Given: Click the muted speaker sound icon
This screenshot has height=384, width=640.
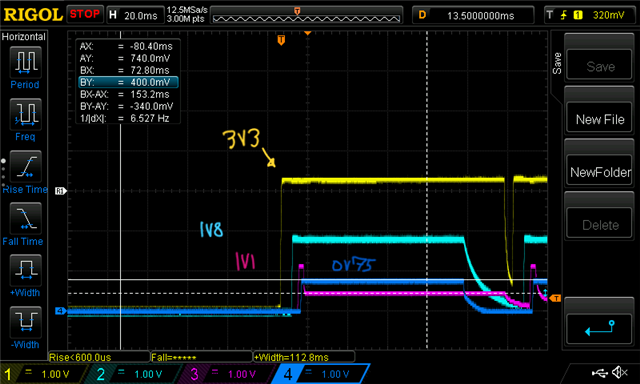Looking at the screenshot, I should pos(620,372).
